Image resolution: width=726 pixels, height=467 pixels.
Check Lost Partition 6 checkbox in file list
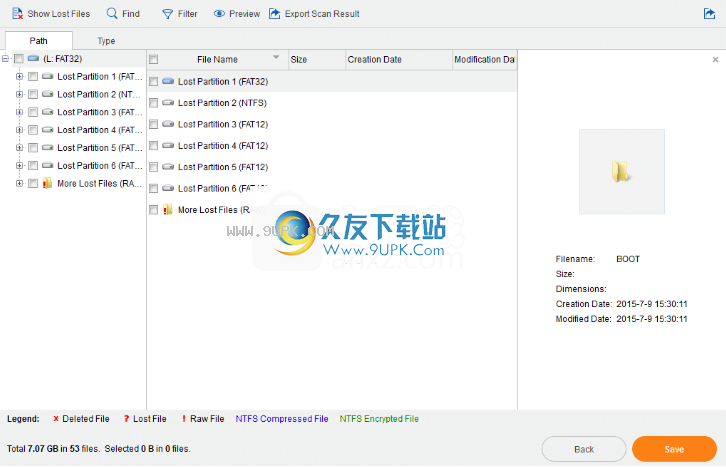(x=154, y=188)
